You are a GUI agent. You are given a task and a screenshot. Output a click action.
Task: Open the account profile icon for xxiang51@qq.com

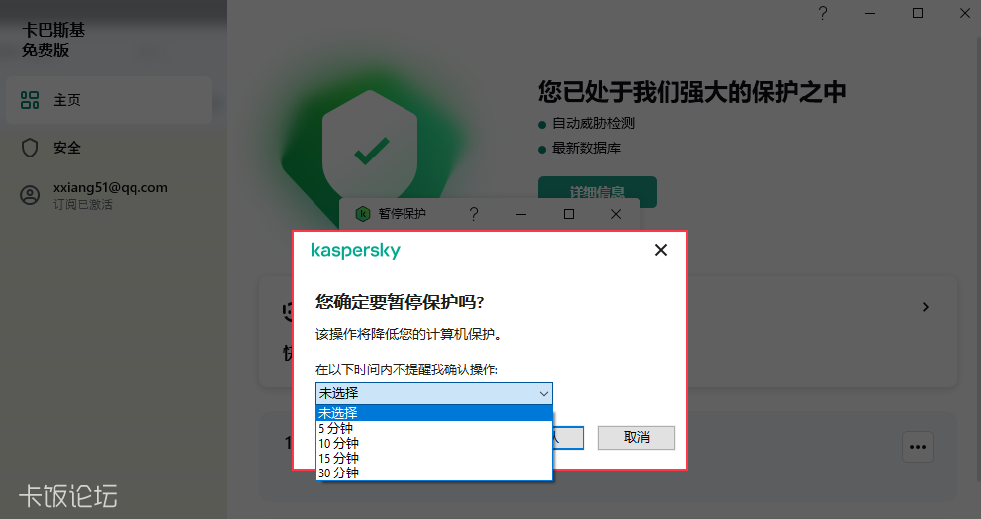pyautogui.click(x=30, y=195)
